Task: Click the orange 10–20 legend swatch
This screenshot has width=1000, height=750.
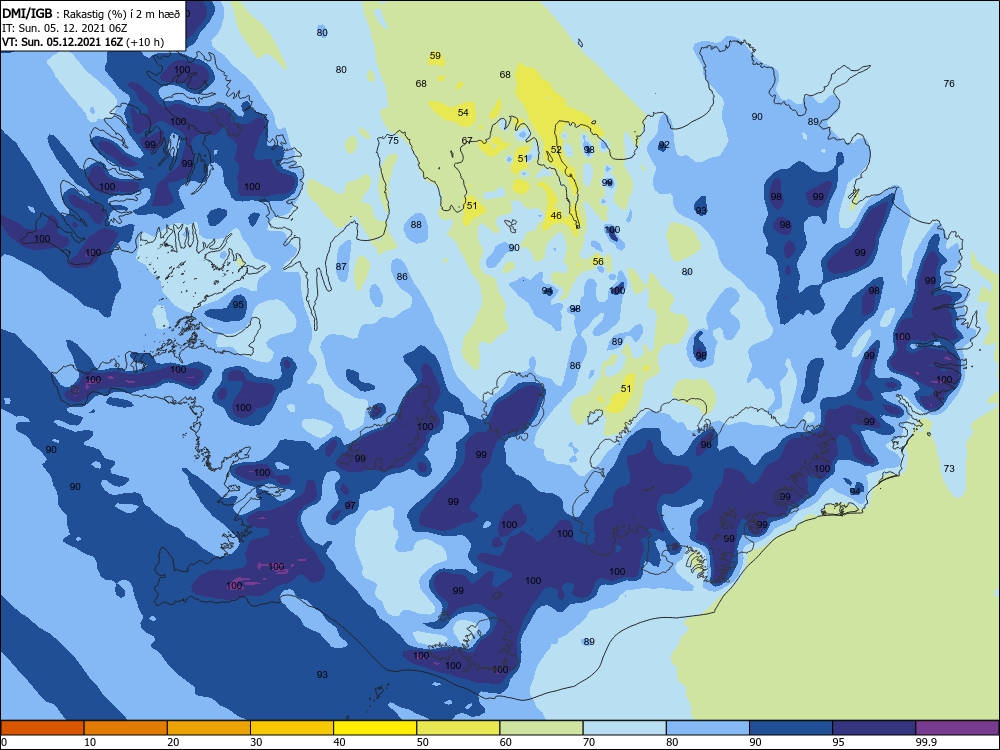Action: click(x=126, y=728)
